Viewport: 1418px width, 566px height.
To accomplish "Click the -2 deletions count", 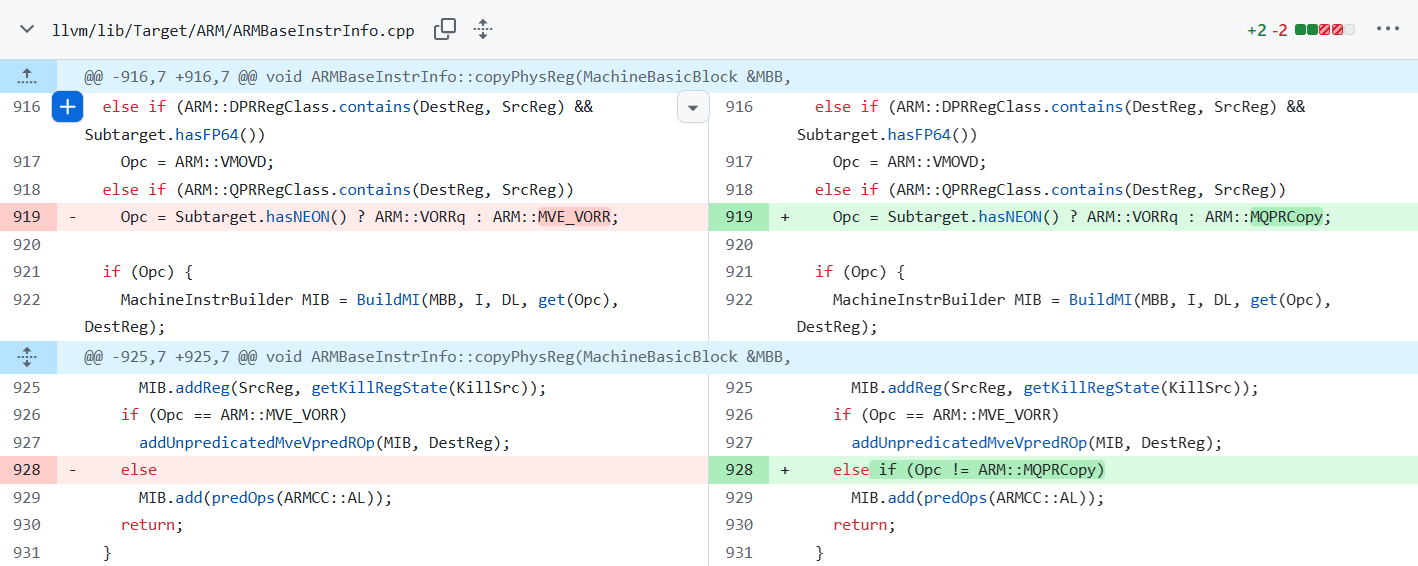I will [x=1280, y=30].
